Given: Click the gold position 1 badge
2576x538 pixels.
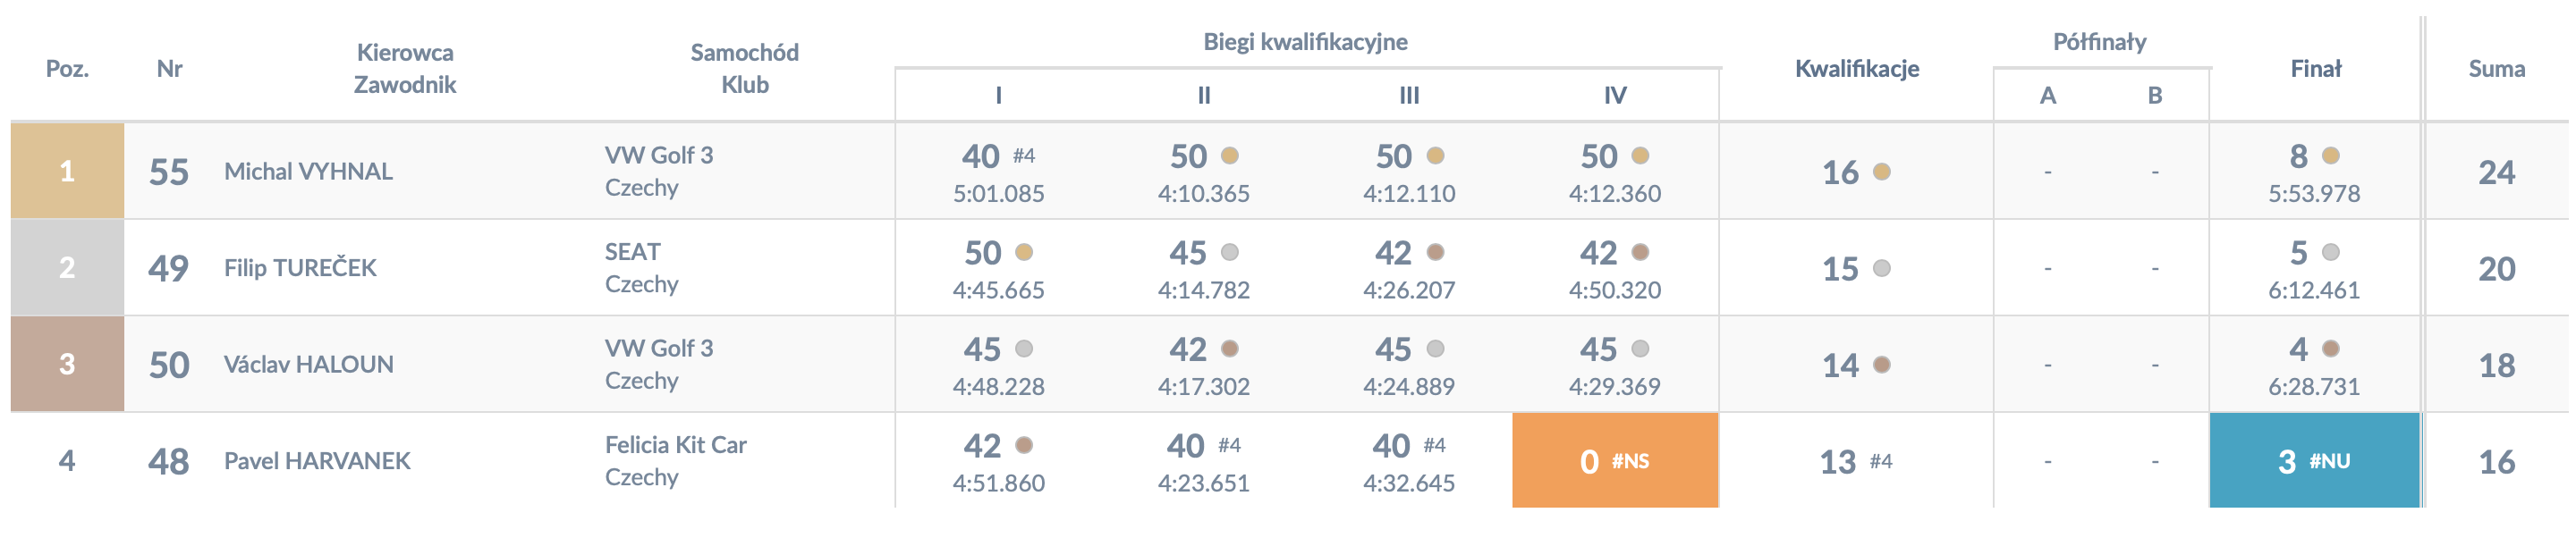Looking at the screenshot, I should (x=67, y=171).
